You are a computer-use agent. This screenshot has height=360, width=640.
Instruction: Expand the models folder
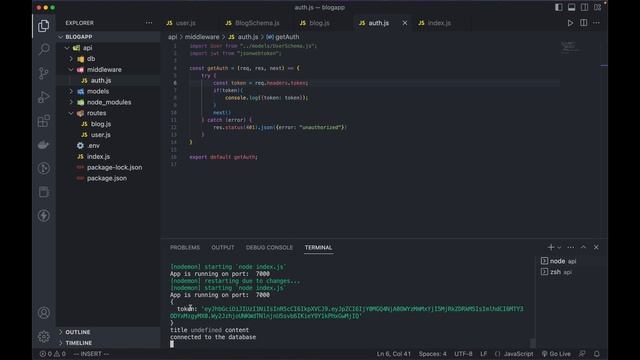pos(108,91)
